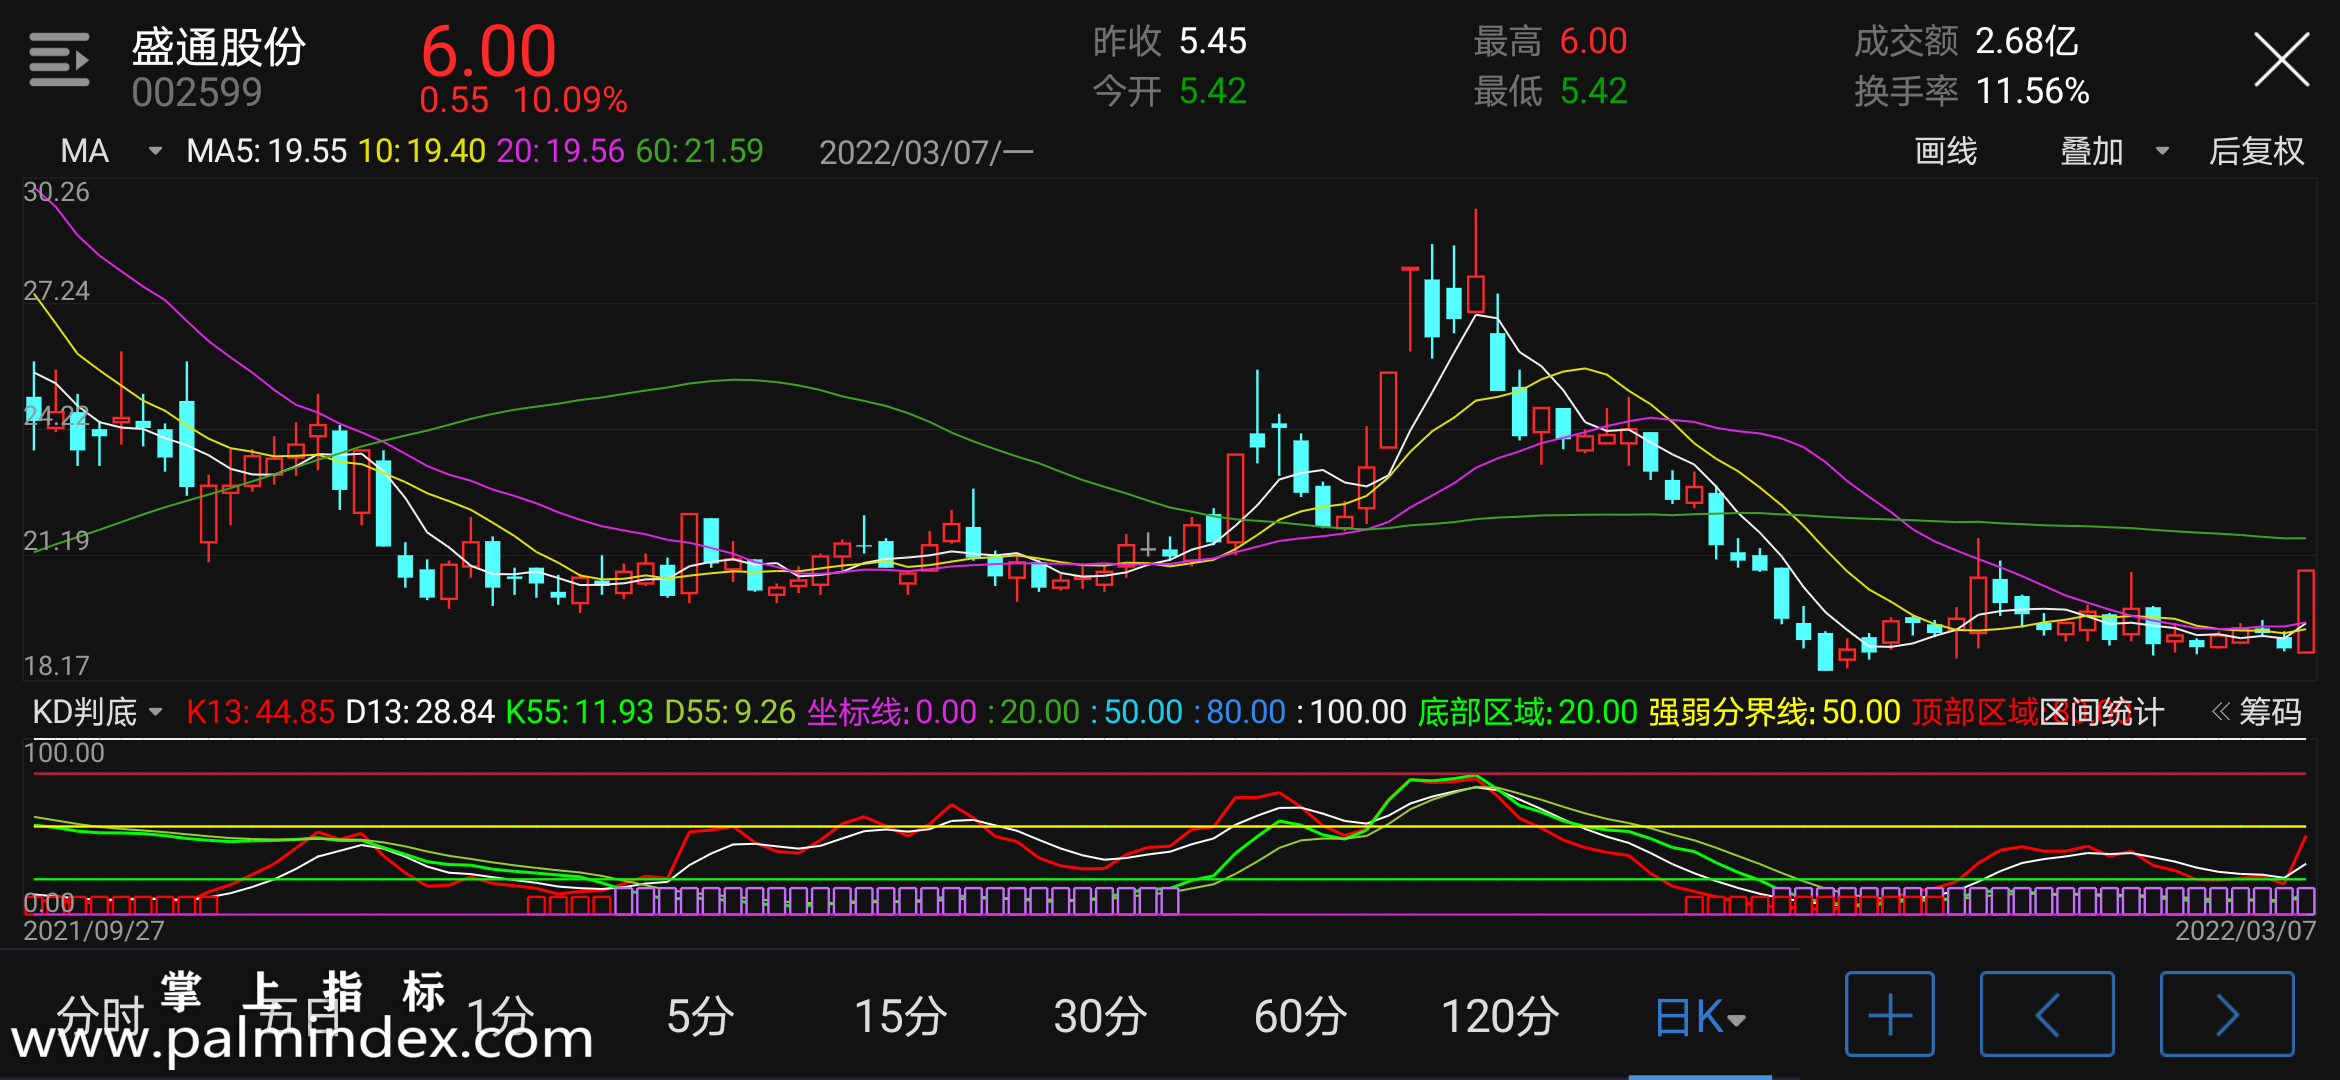Image resolution: width=2340 pixels, height=1080 pixels.
Task: Click the MA 20: 19.56 value
Action: pyautogui.click(x=560, y=151)
